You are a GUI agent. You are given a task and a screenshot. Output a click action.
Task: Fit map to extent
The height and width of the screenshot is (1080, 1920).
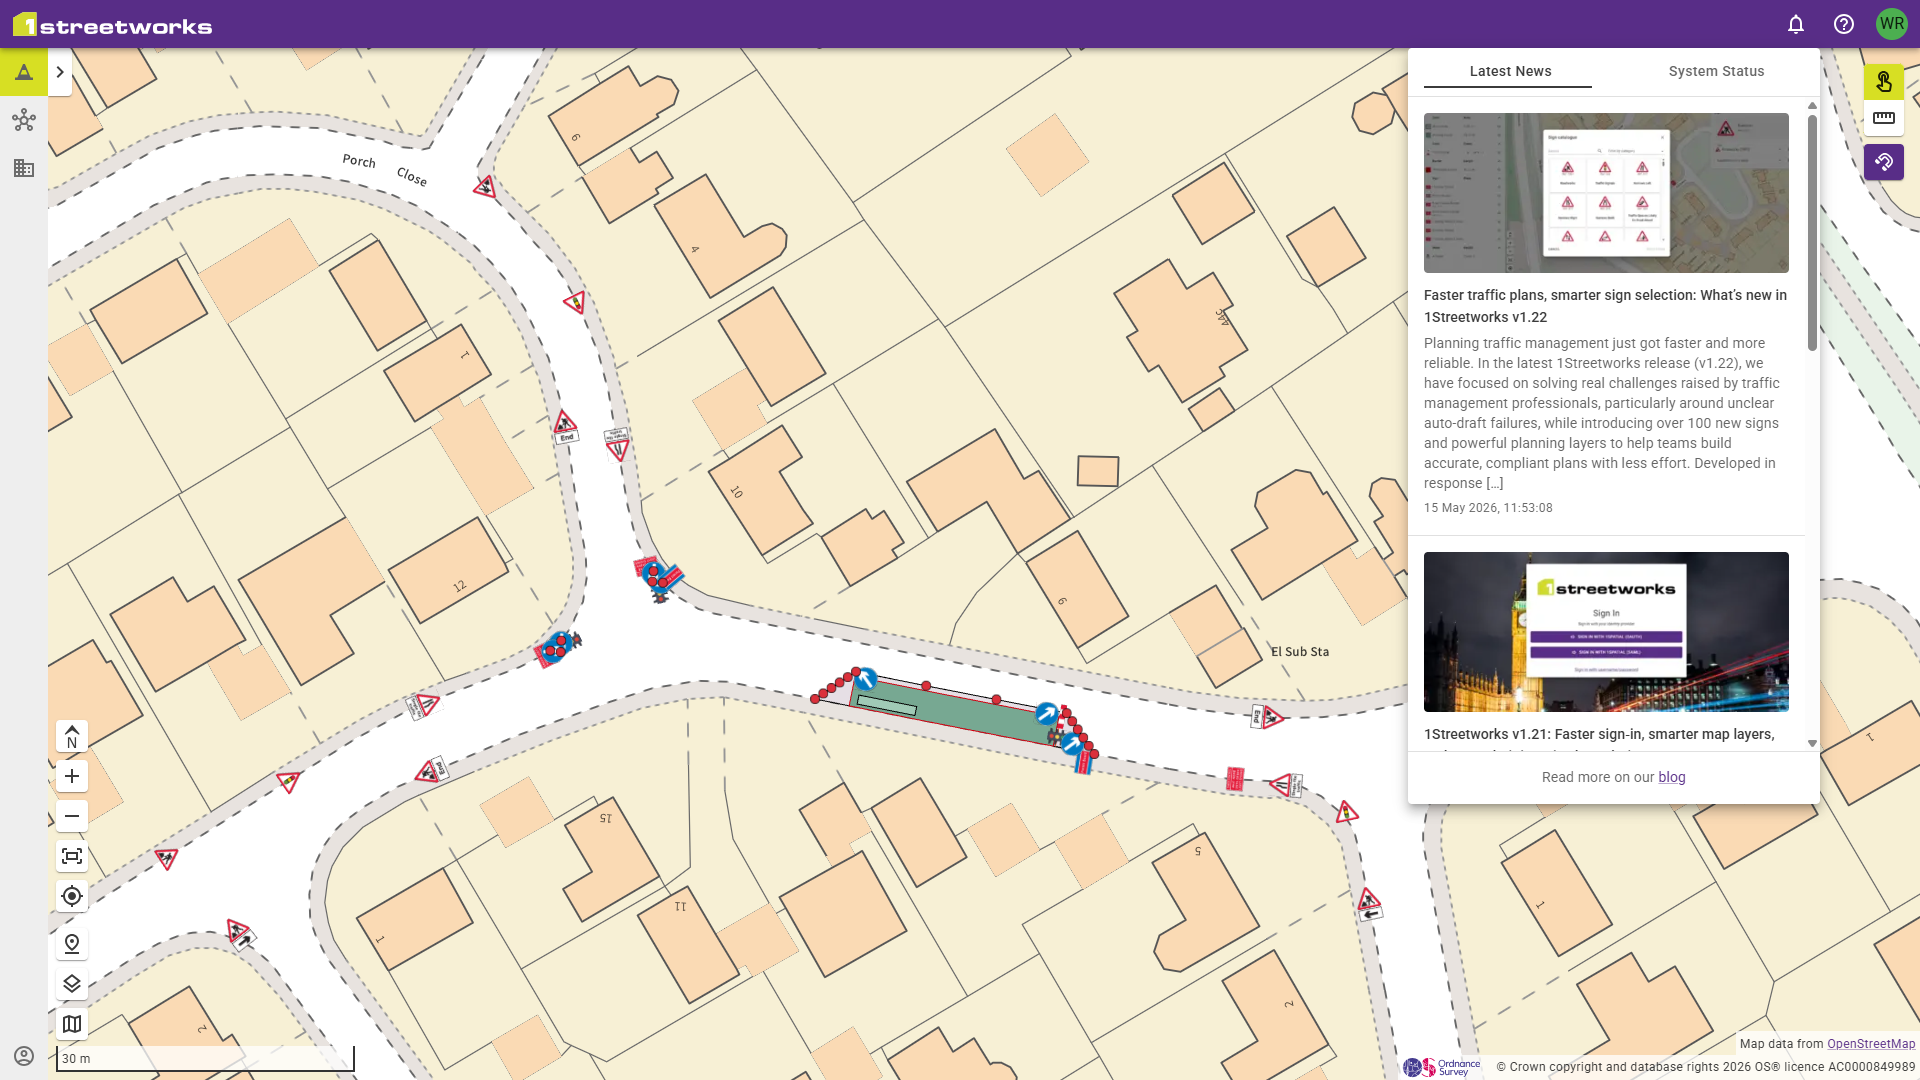(72, 856)
